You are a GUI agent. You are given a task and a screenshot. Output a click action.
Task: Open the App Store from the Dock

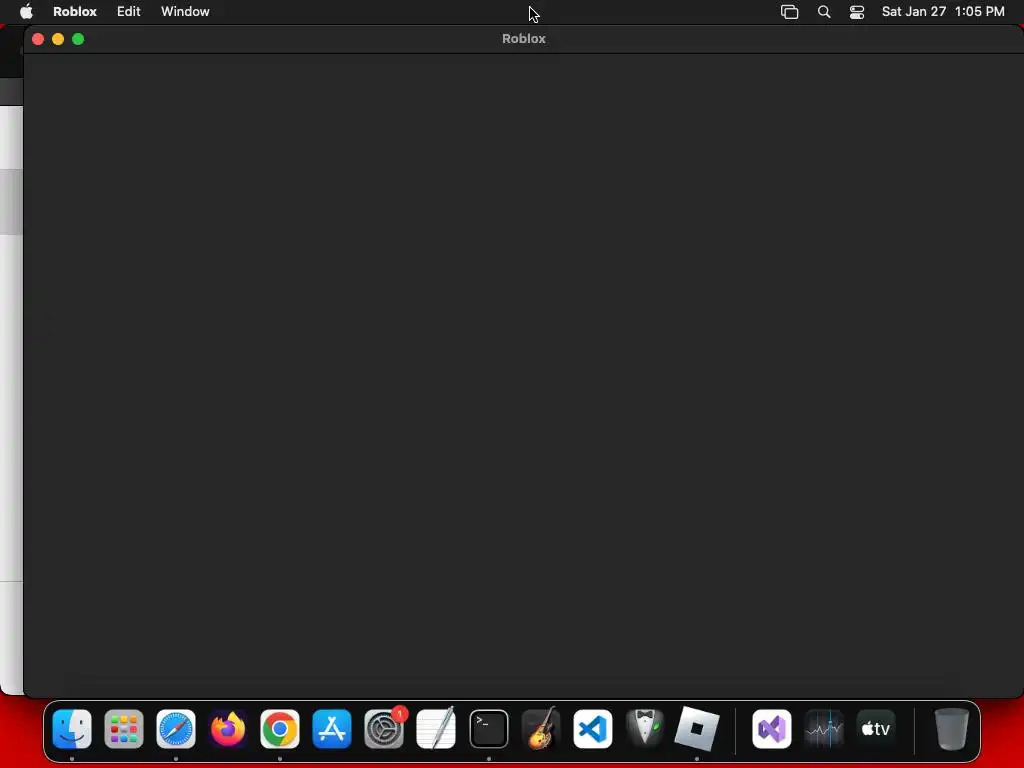coord(332,729)
